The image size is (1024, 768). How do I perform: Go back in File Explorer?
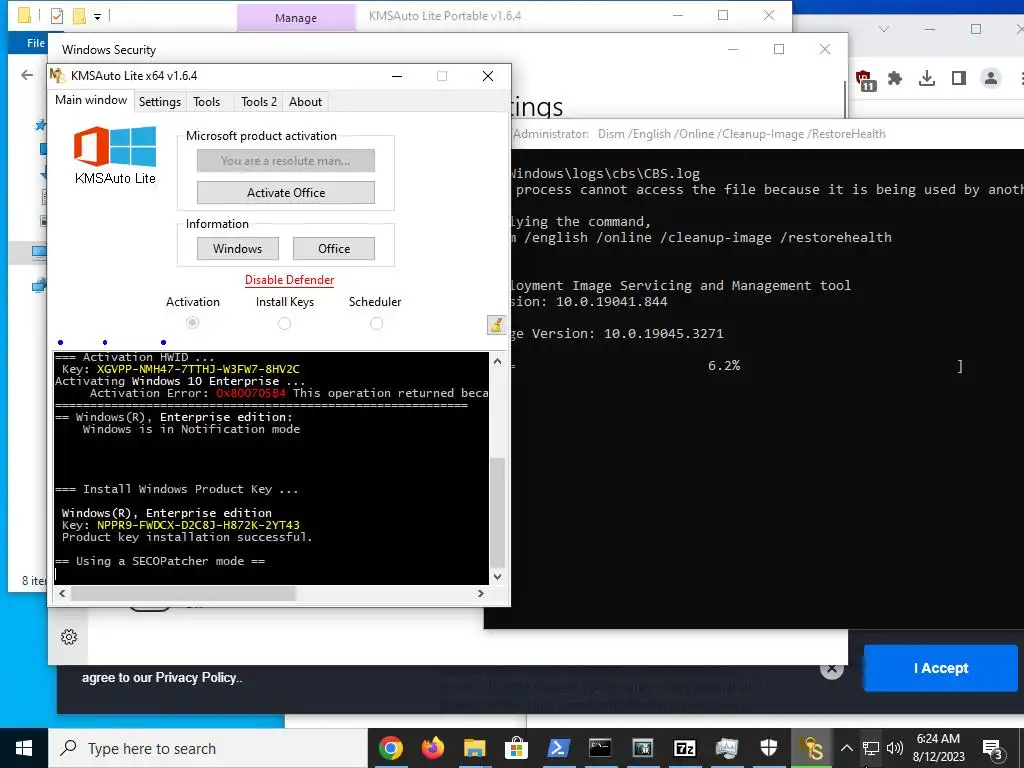[x=27, y=75]
